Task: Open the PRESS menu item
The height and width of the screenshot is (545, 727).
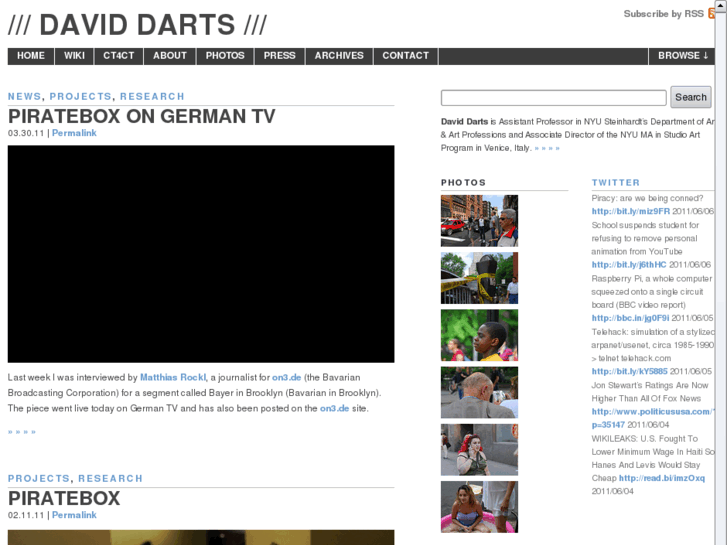Action: 280,56
